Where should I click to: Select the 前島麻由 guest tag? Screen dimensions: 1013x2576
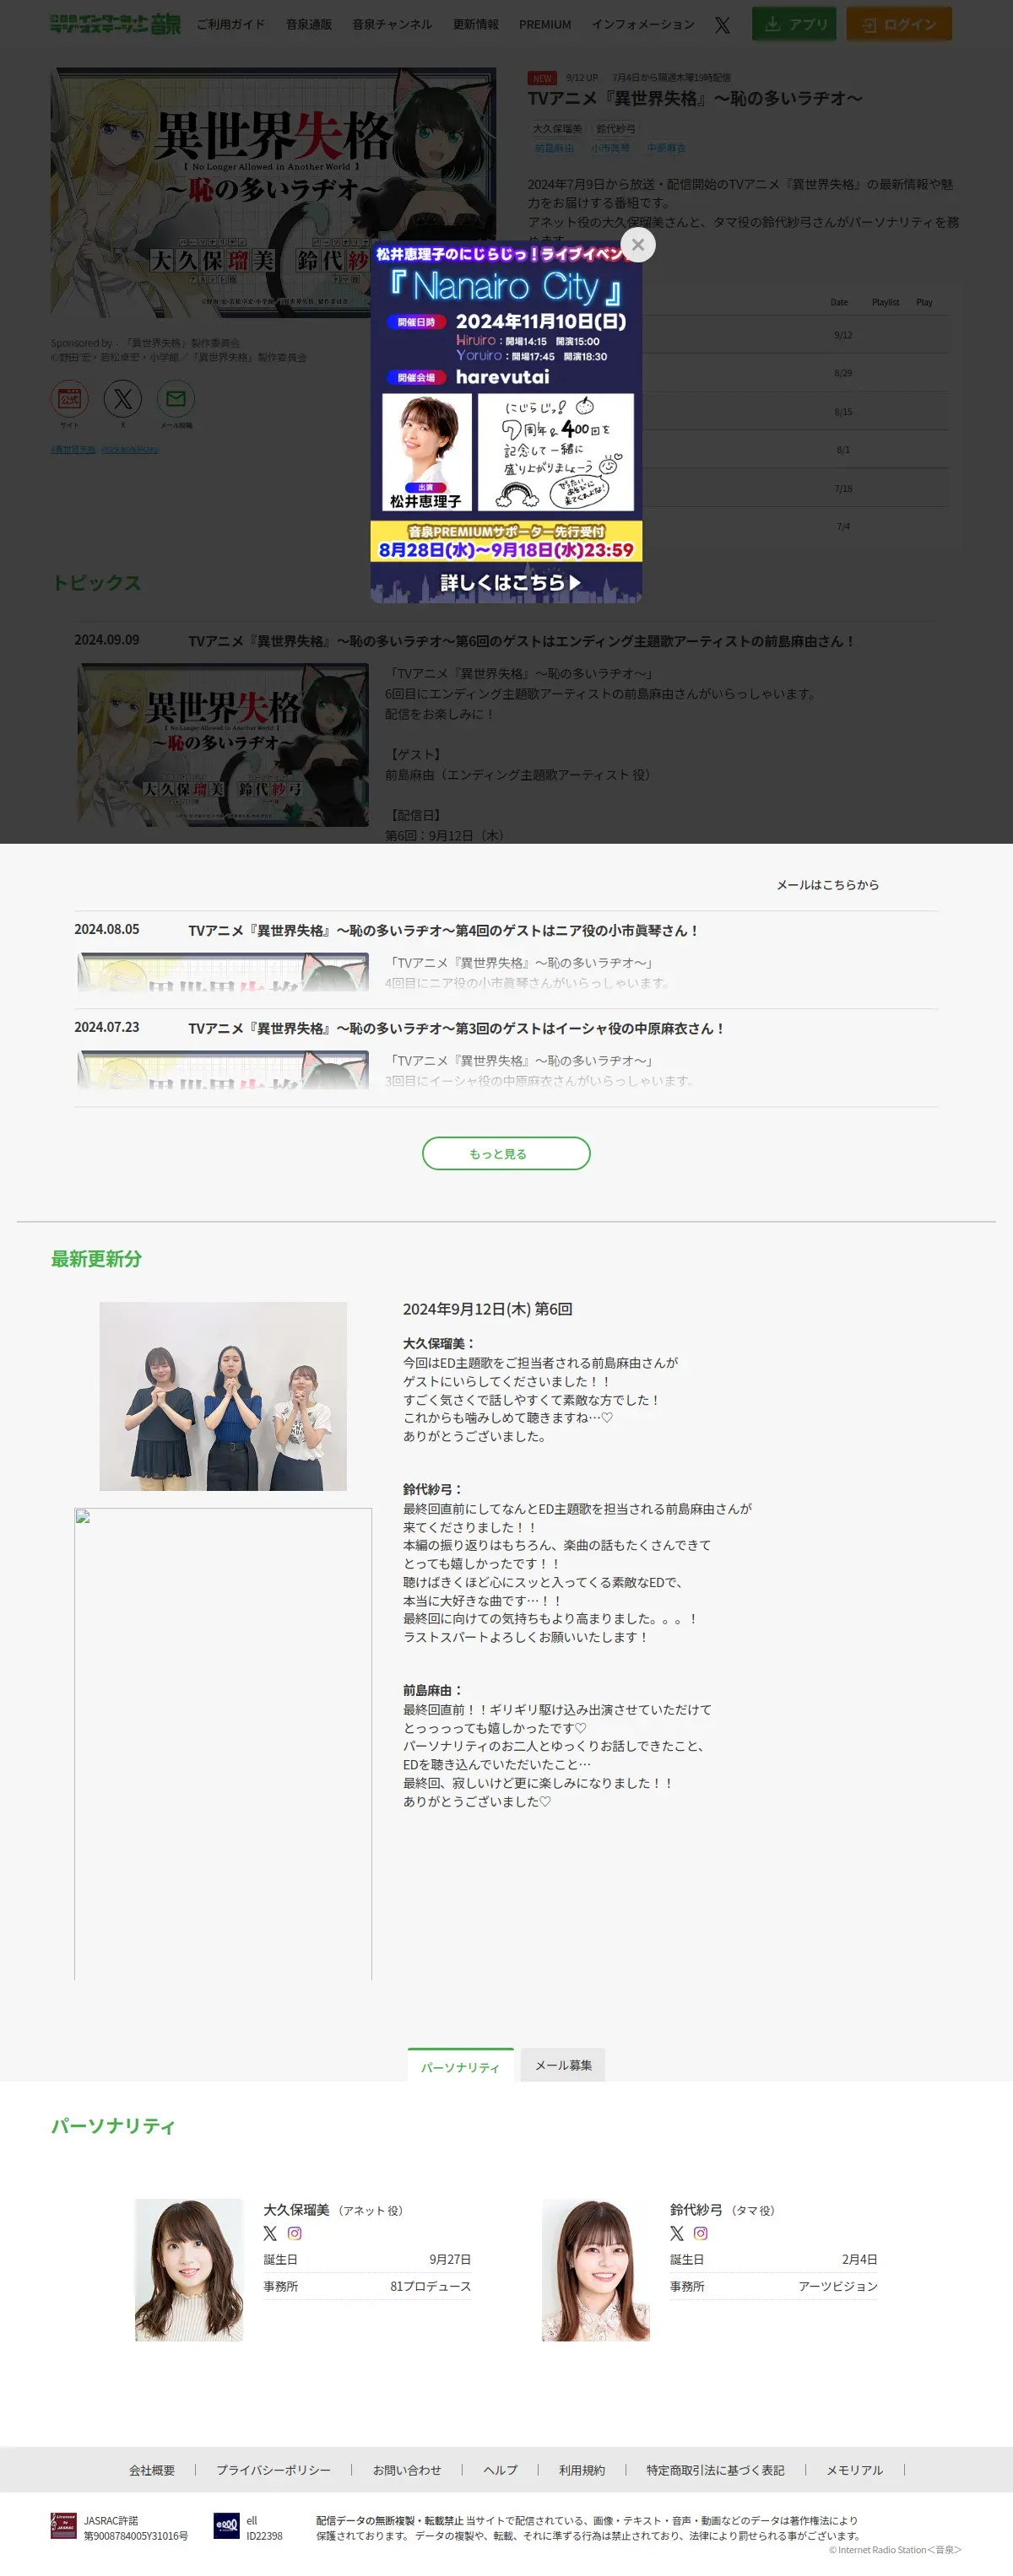(554, 148)
